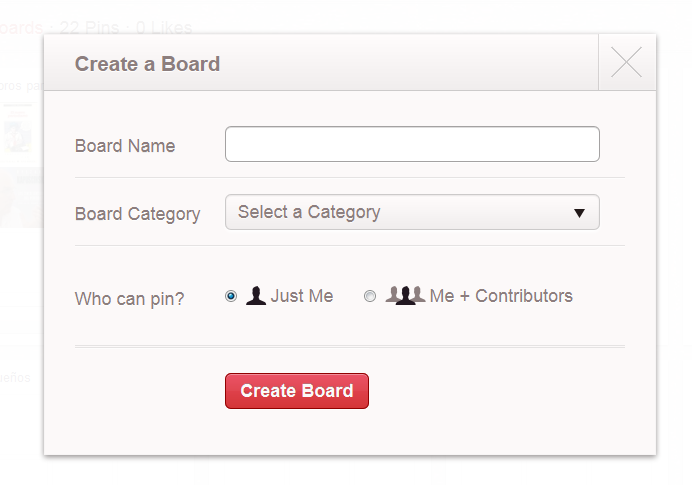This screenshot has height=485, width=692.
Task: Click the dimmed page area below the dialog
Action: [350, 472]
